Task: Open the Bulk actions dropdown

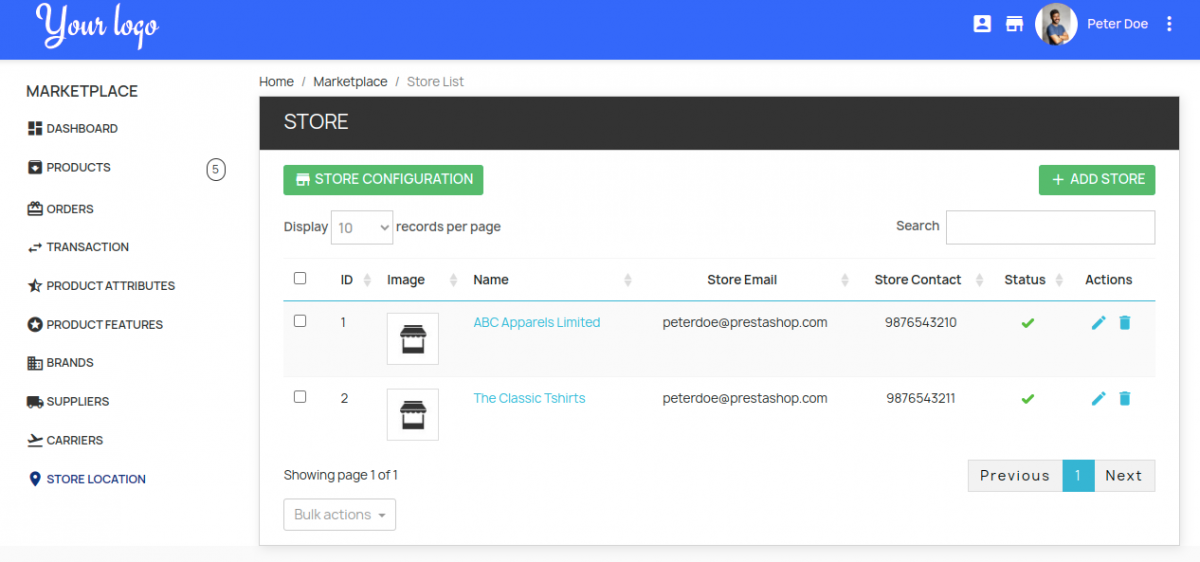Action: tap(340, 515)
